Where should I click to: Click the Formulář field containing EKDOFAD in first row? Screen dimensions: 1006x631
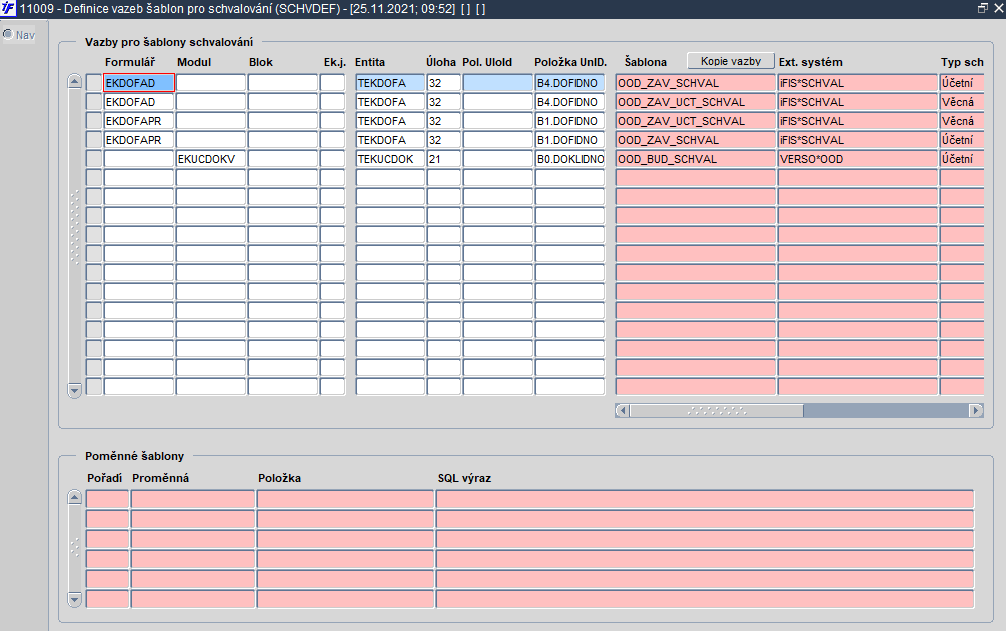(x=139, y=83)
